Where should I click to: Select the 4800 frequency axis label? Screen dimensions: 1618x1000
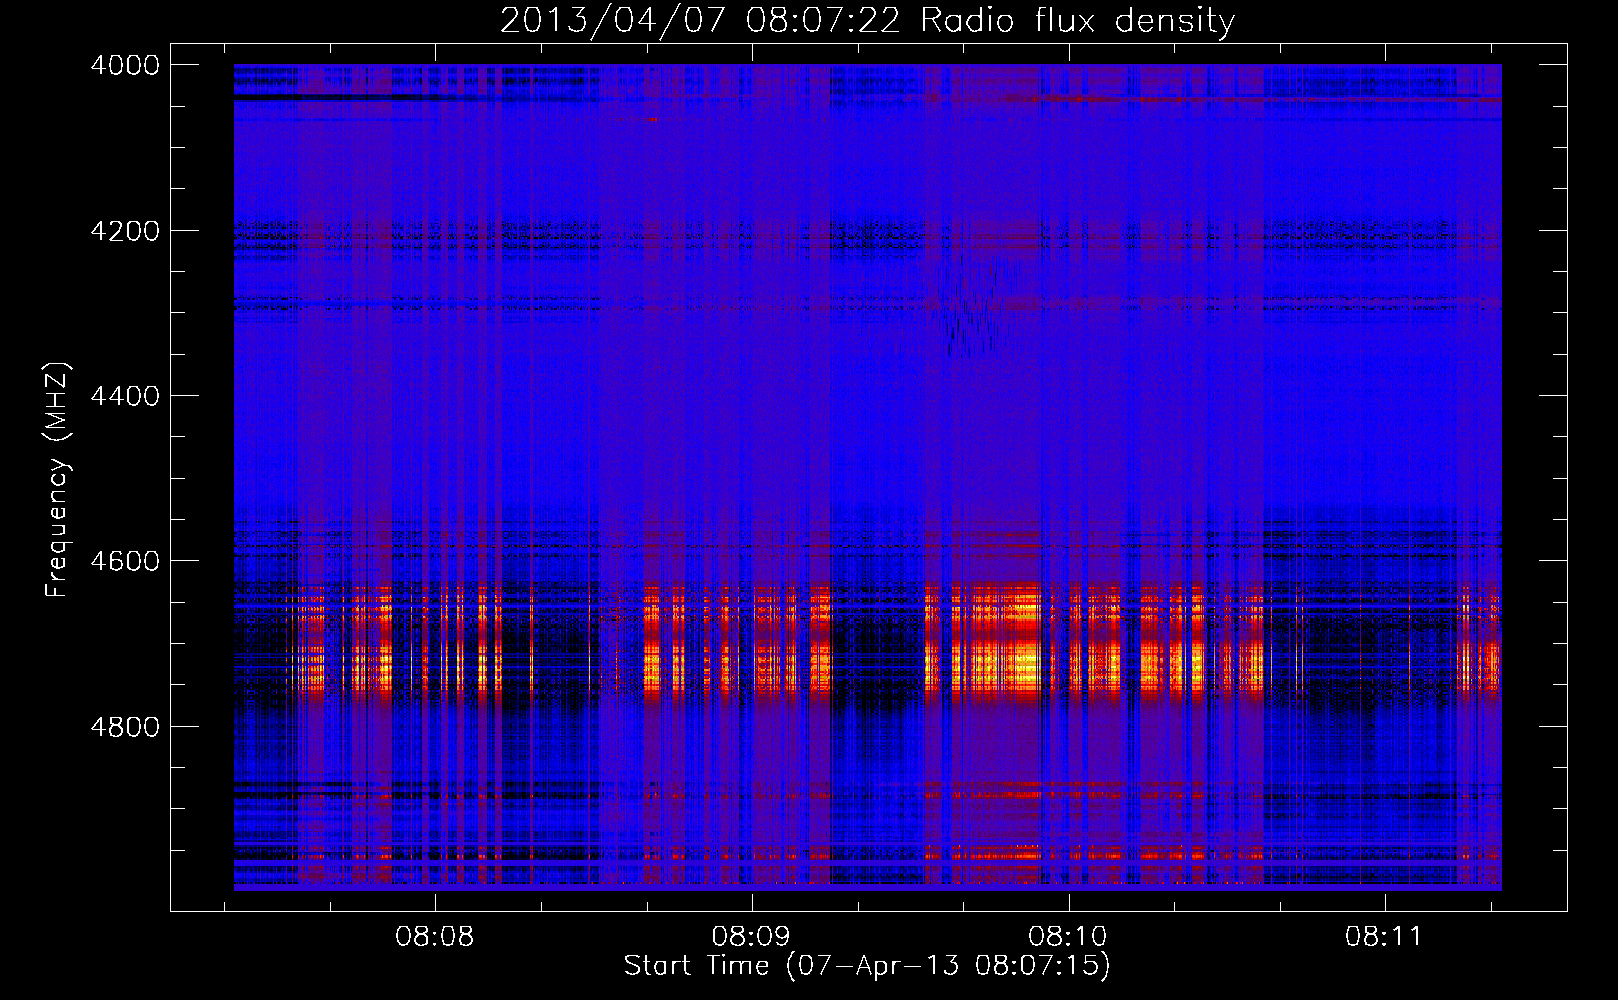click(125, 726)
